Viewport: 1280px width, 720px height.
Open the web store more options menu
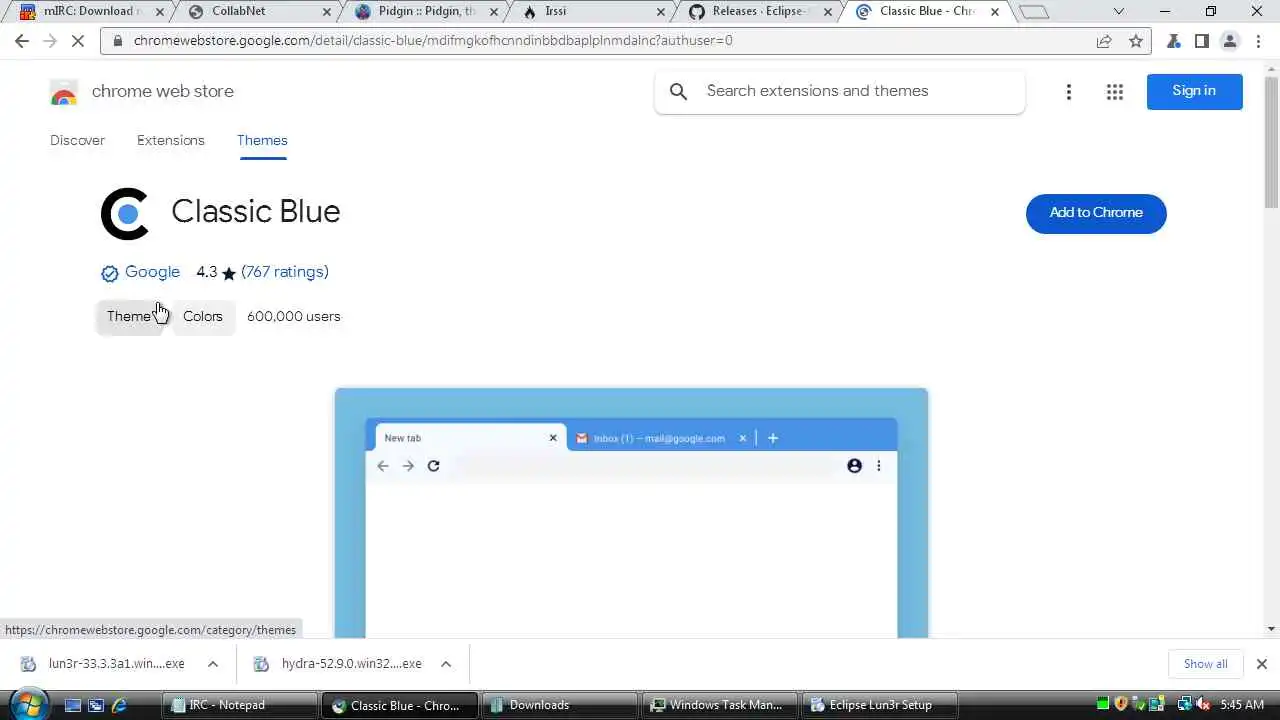[x=1069, y=92]
